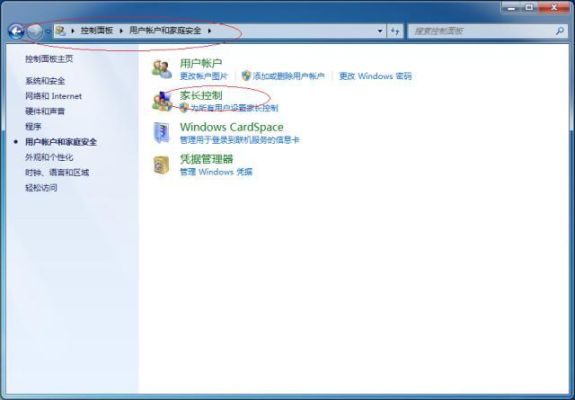This screenshot has width=575, height=400.
Task: Open 外观和个性化 in the sidebar
Action: coord(49,157)
